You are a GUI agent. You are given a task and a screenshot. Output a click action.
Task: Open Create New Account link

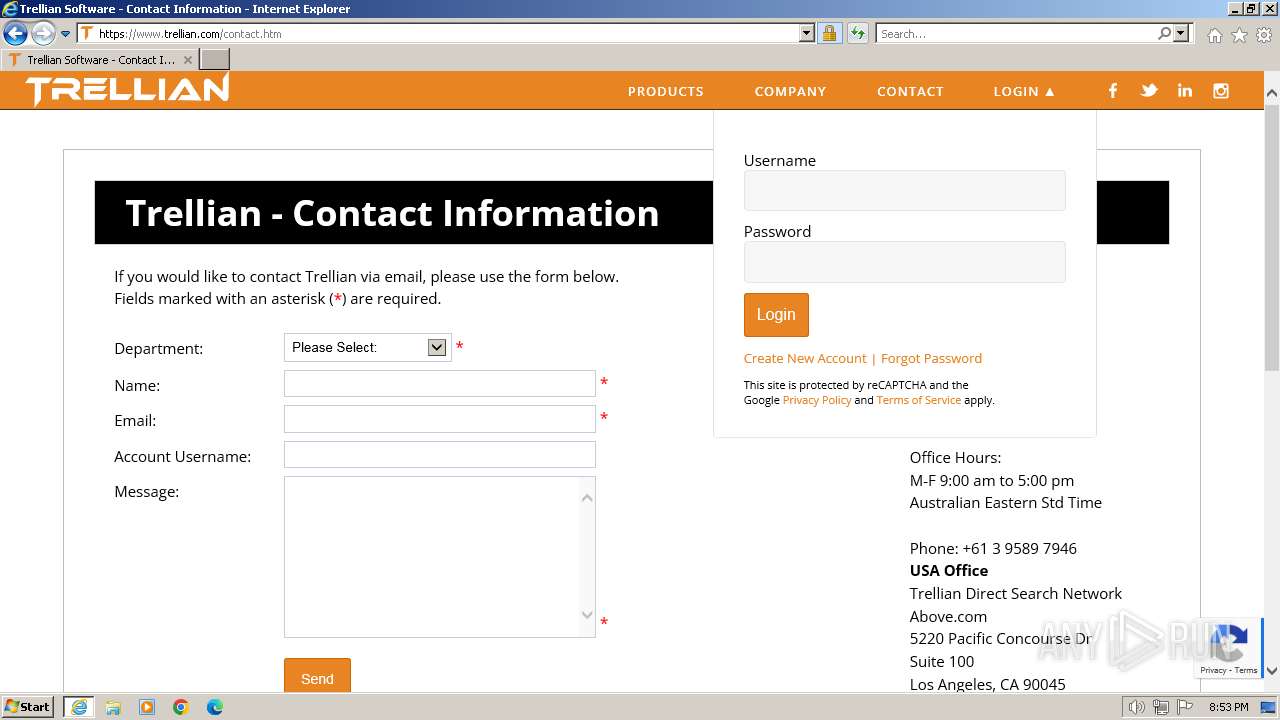click(x=805, y=358)
